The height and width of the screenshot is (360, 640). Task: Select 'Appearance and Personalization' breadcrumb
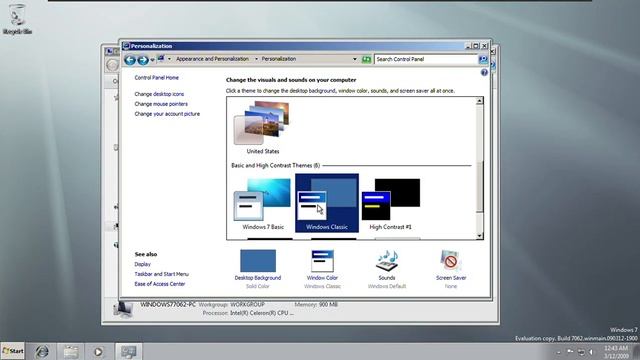tap(212, 59)
